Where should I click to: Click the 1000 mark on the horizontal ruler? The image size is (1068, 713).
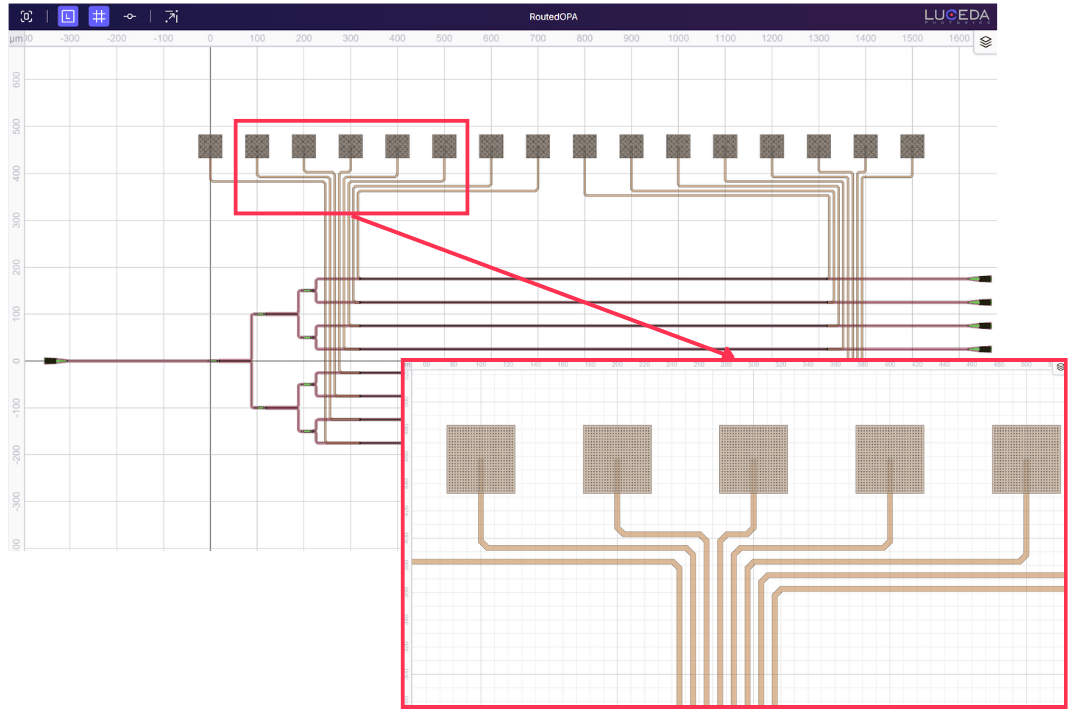point(678,38)
